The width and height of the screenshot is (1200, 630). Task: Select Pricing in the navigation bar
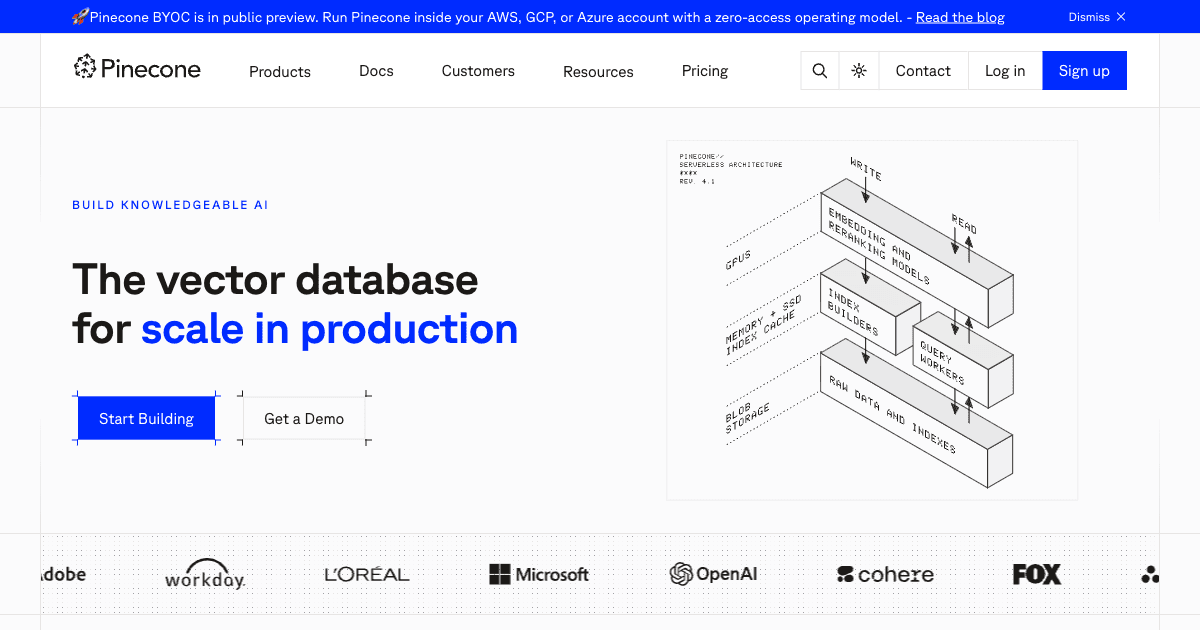704,71
